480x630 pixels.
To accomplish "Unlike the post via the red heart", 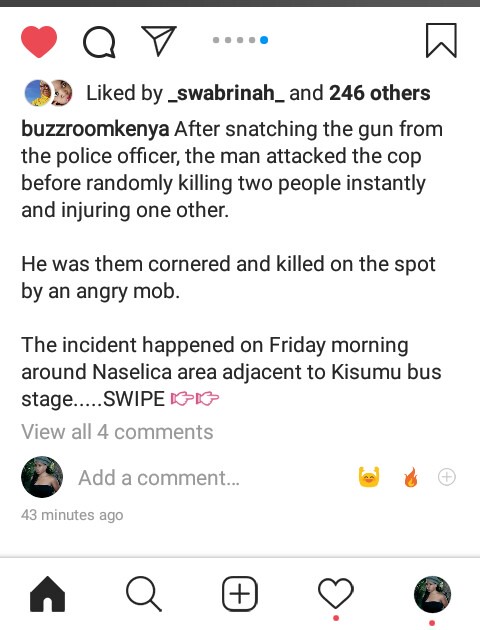I will tap(39, 41).
